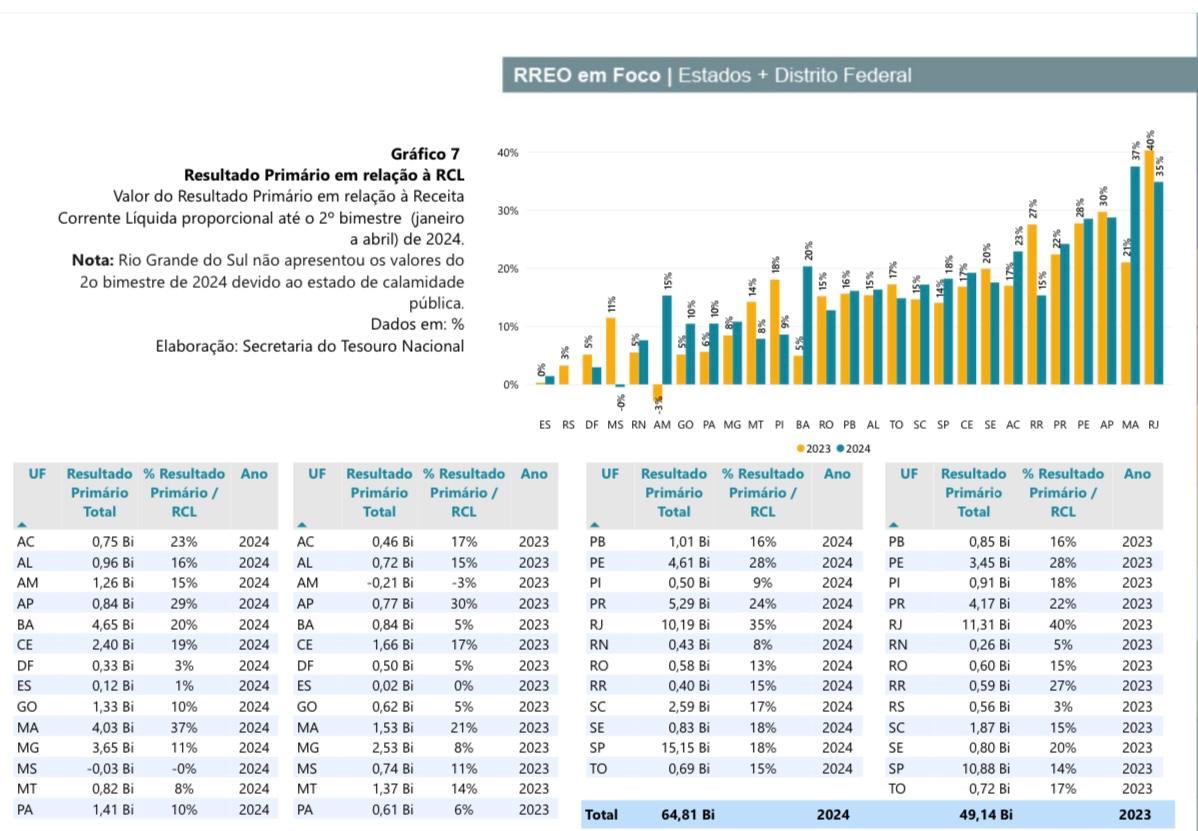The image size is (1198, 831).
Task: Sort by Resultado Primário Total in leftmost table
Action: pyautogui.click(x=99, y=492)
